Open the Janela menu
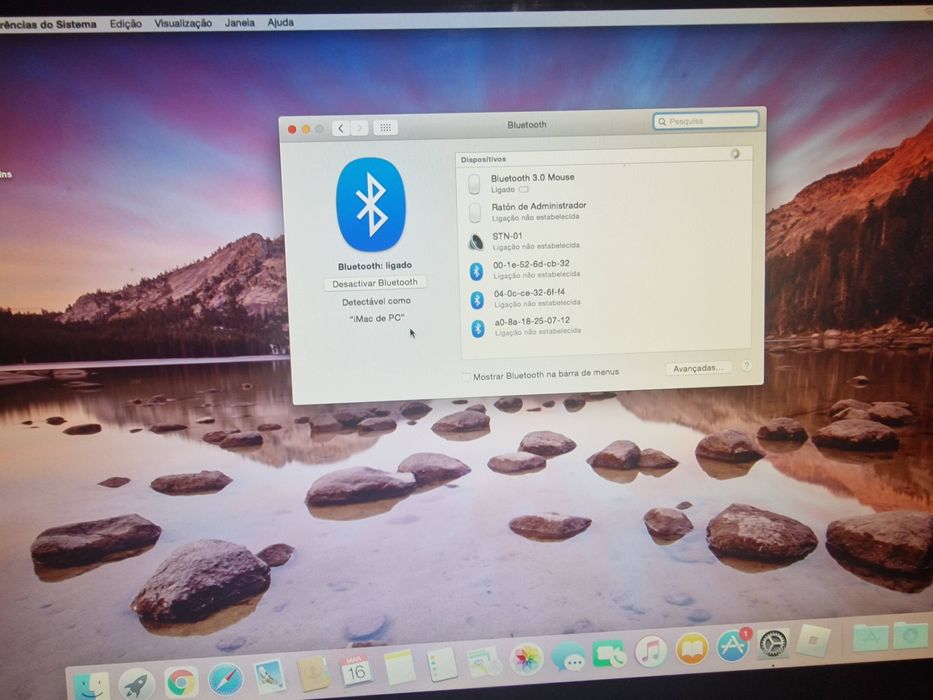This screenshot has width=933, height=700. 240,23
